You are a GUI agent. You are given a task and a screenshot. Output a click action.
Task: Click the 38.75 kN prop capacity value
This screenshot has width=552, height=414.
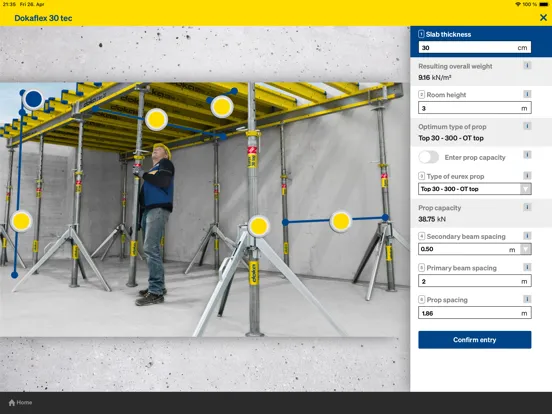point(432,219)
